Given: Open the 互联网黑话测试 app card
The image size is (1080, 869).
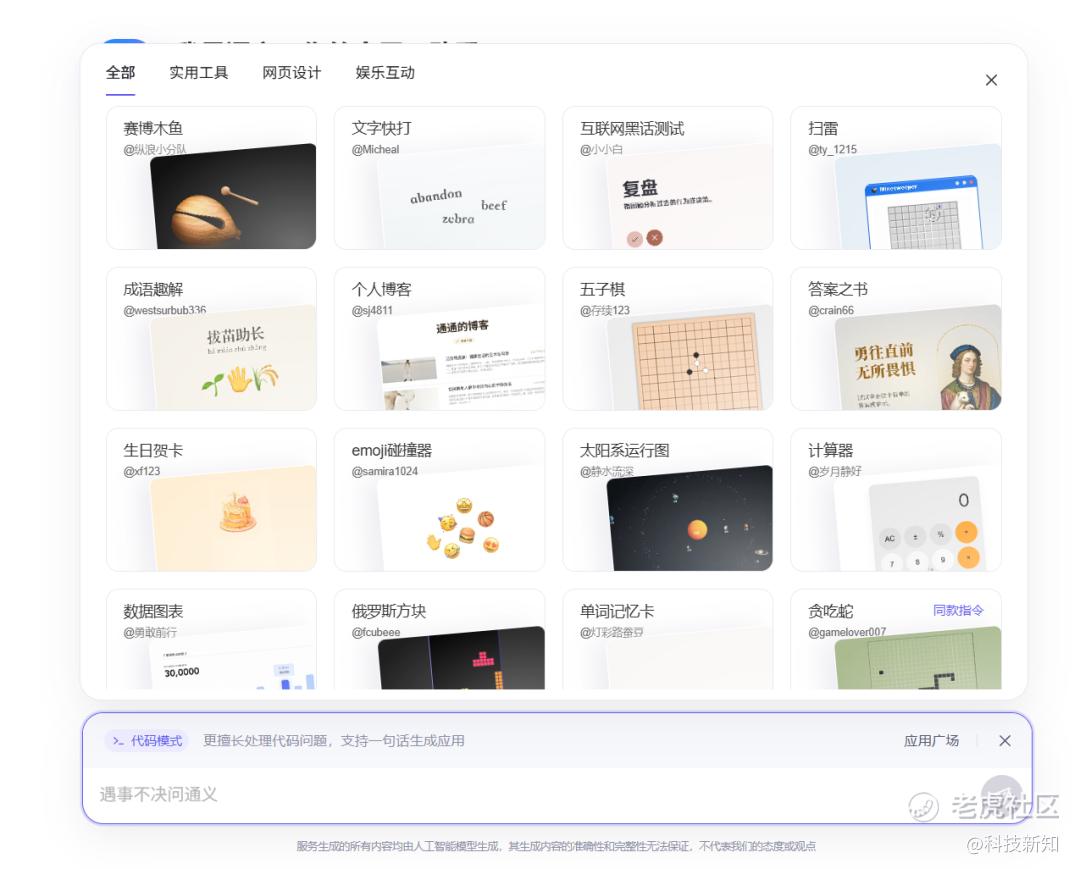Looking at the screenshot, I should tap(667, 178).
